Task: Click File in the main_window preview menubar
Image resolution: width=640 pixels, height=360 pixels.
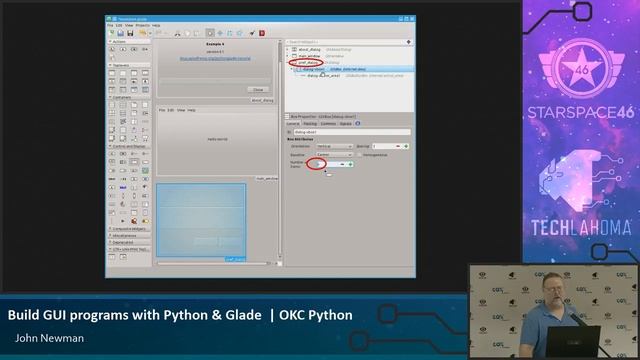Action: (162, 110)
